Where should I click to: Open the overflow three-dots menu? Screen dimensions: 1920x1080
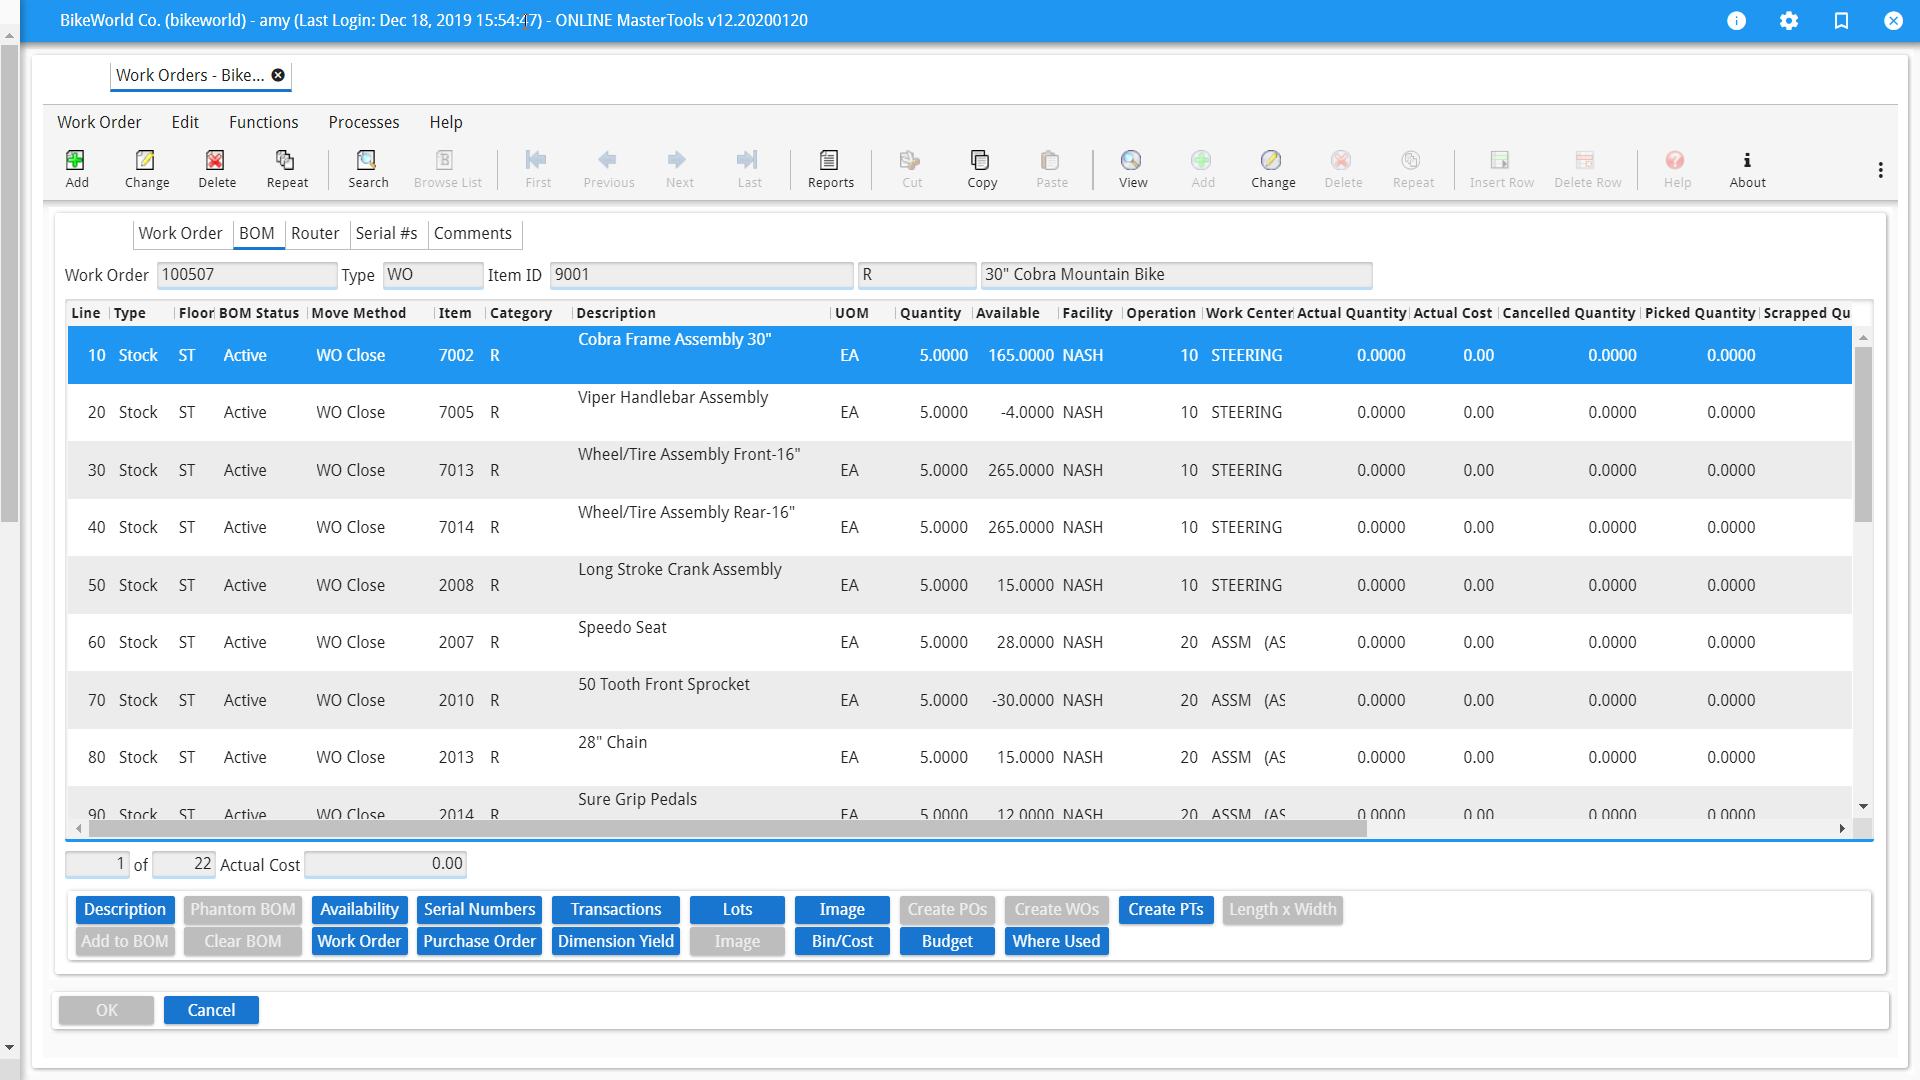tap(1880, 169)
